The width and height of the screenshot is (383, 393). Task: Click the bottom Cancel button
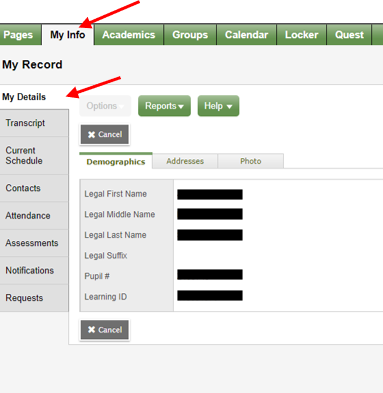[105, 330]
